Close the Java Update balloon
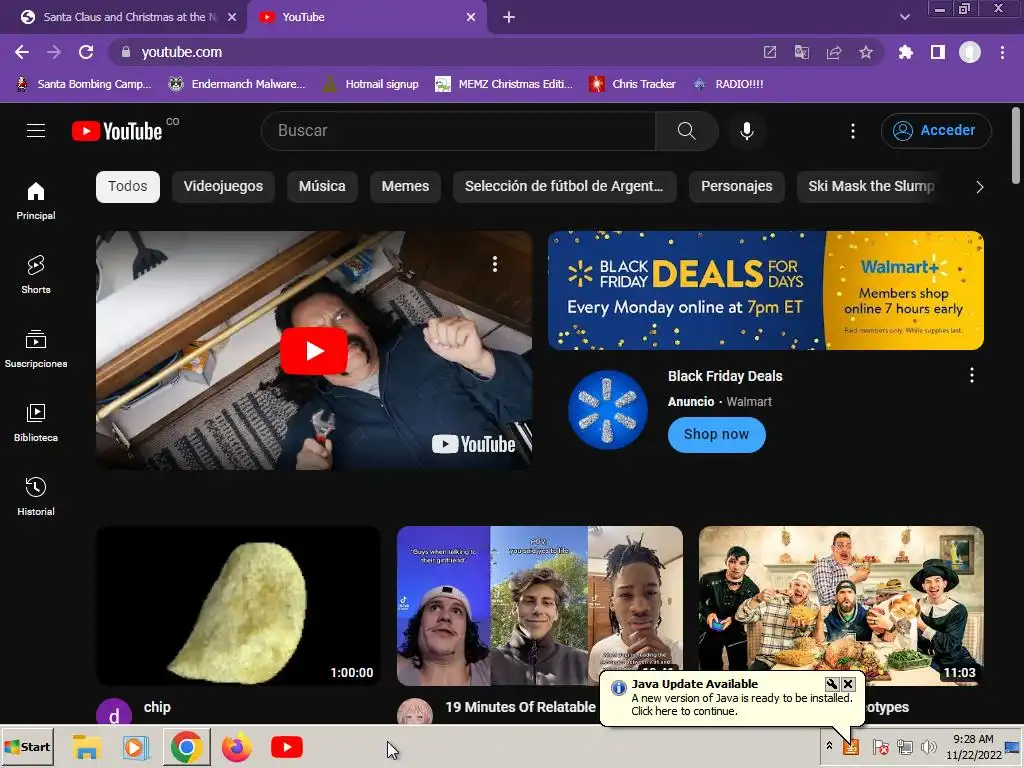The image size is (1024, 768). pyautogui.click(x=848, y=684)
